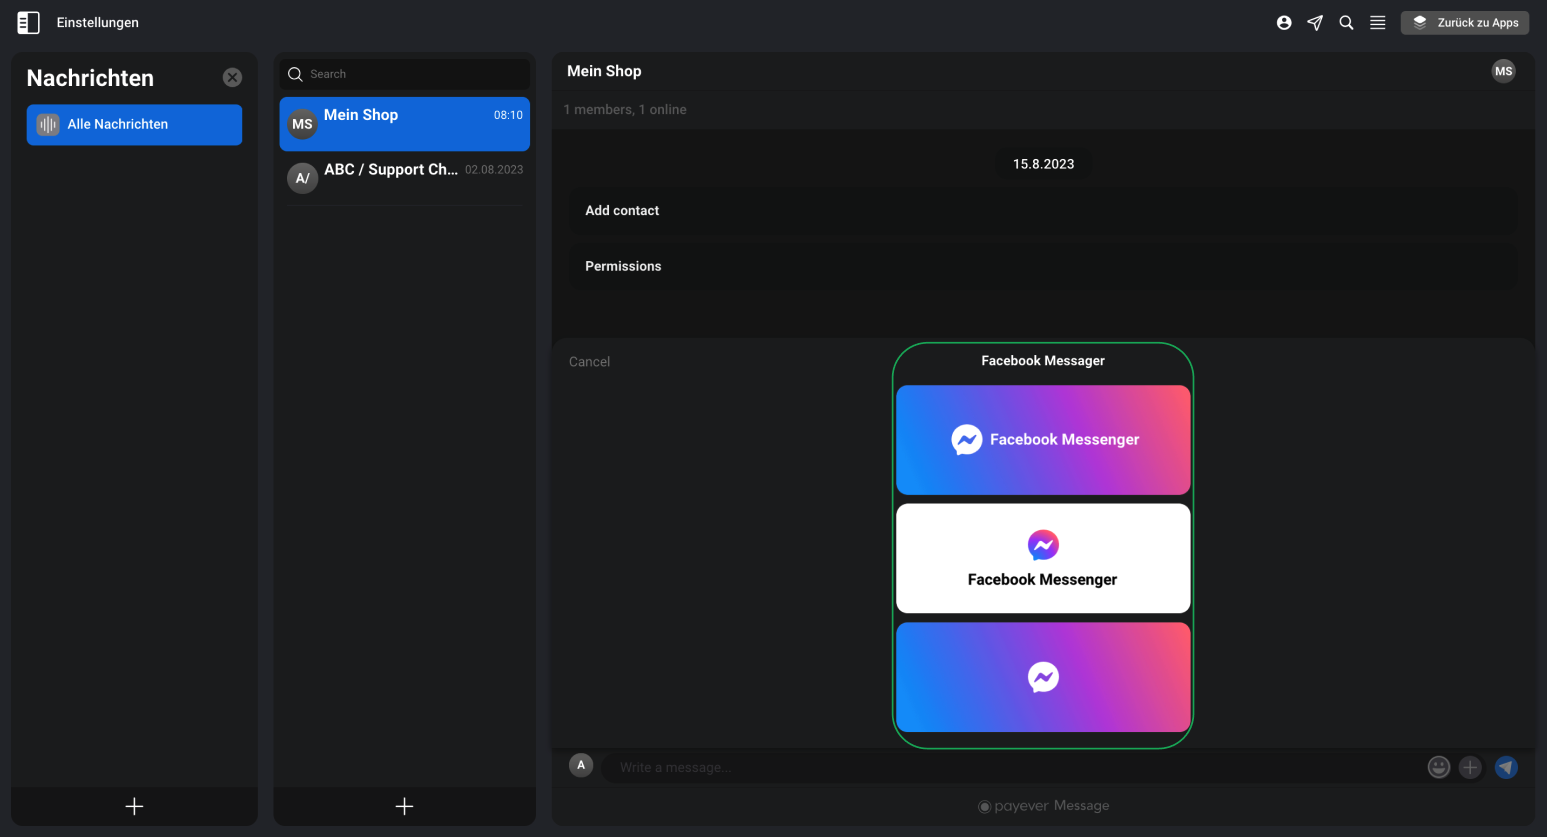Viewport: 1547px width, 837px height.
Task: Open the ABC / Support Ch... conversation
Action: [x=404, y=178]
